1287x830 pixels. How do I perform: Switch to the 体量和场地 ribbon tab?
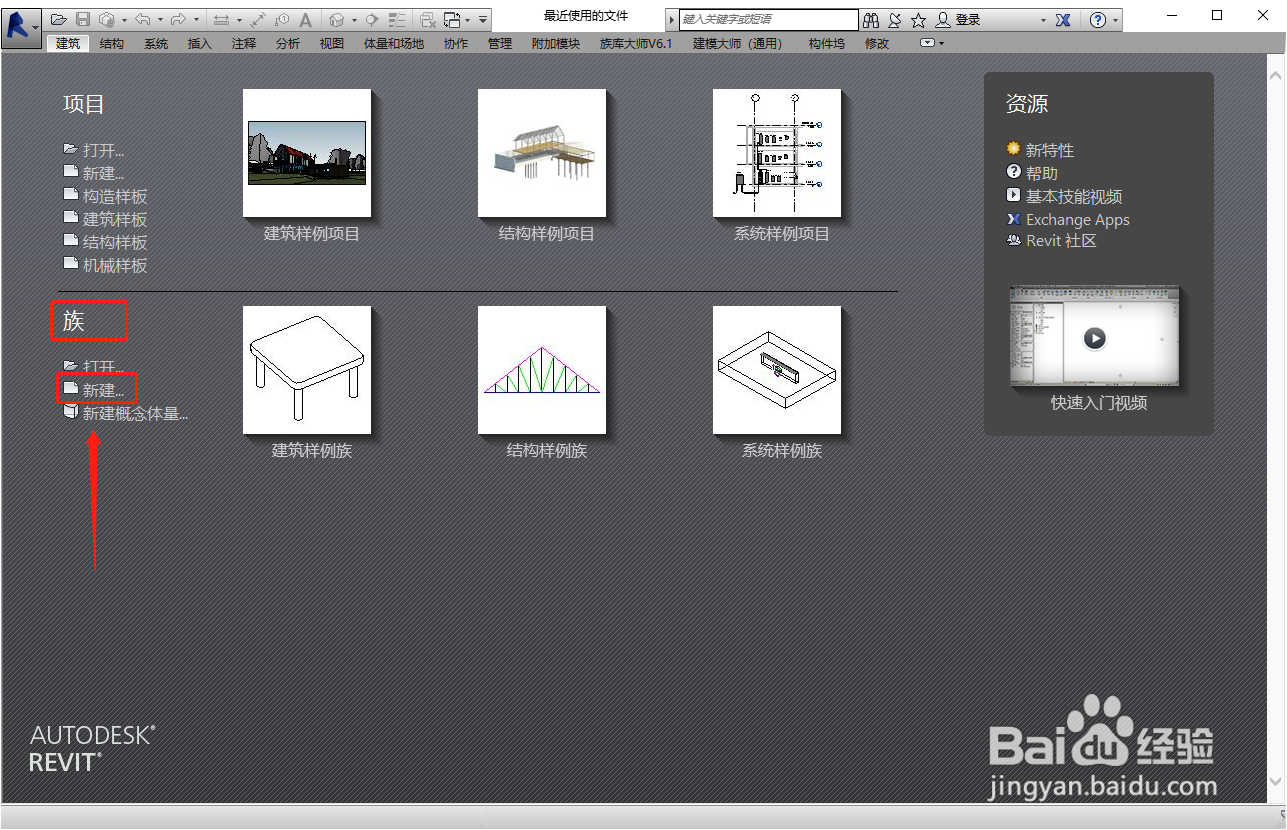pos(394,43)
